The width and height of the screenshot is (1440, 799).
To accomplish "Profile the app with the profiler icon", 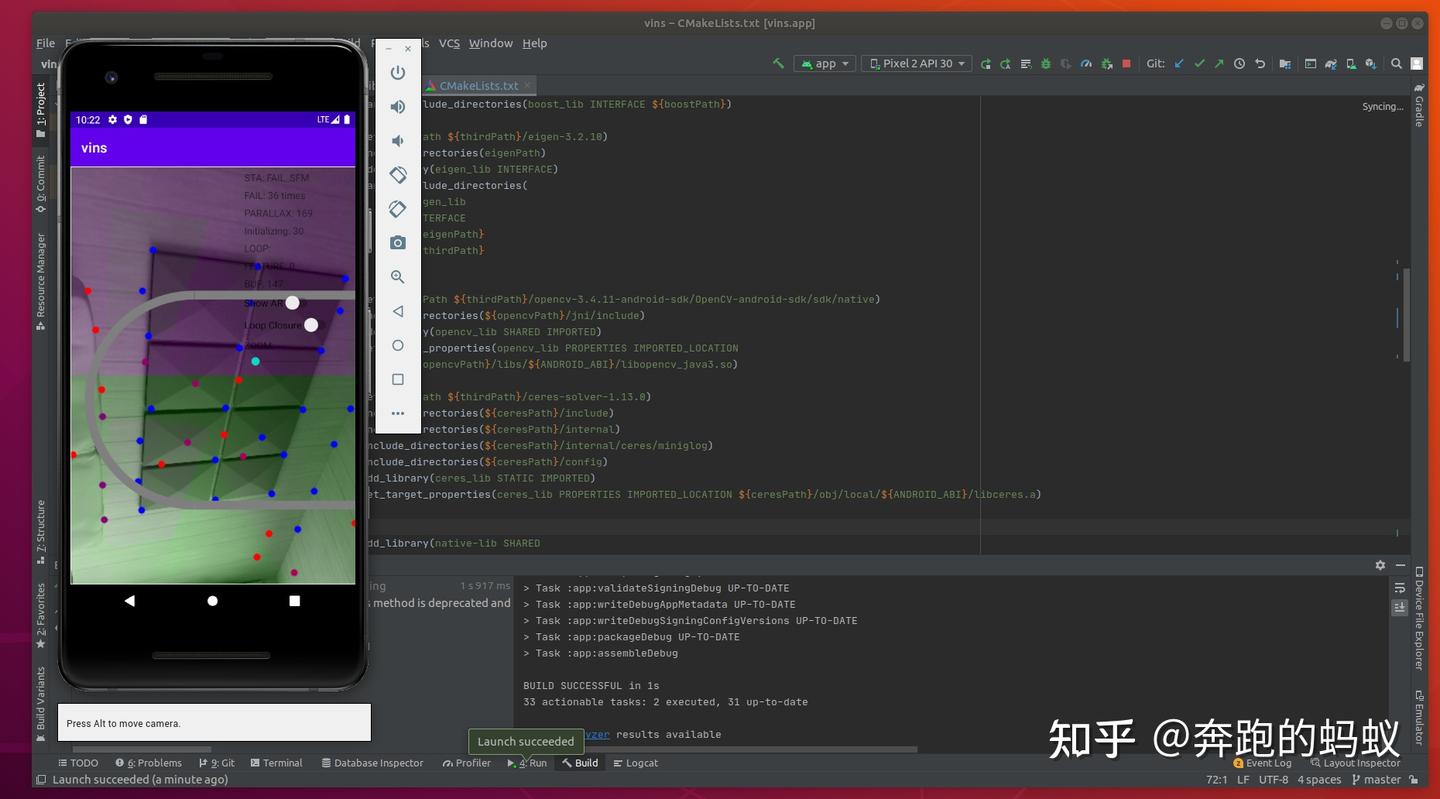I will pyautogui.click(x=1085, y=63).
